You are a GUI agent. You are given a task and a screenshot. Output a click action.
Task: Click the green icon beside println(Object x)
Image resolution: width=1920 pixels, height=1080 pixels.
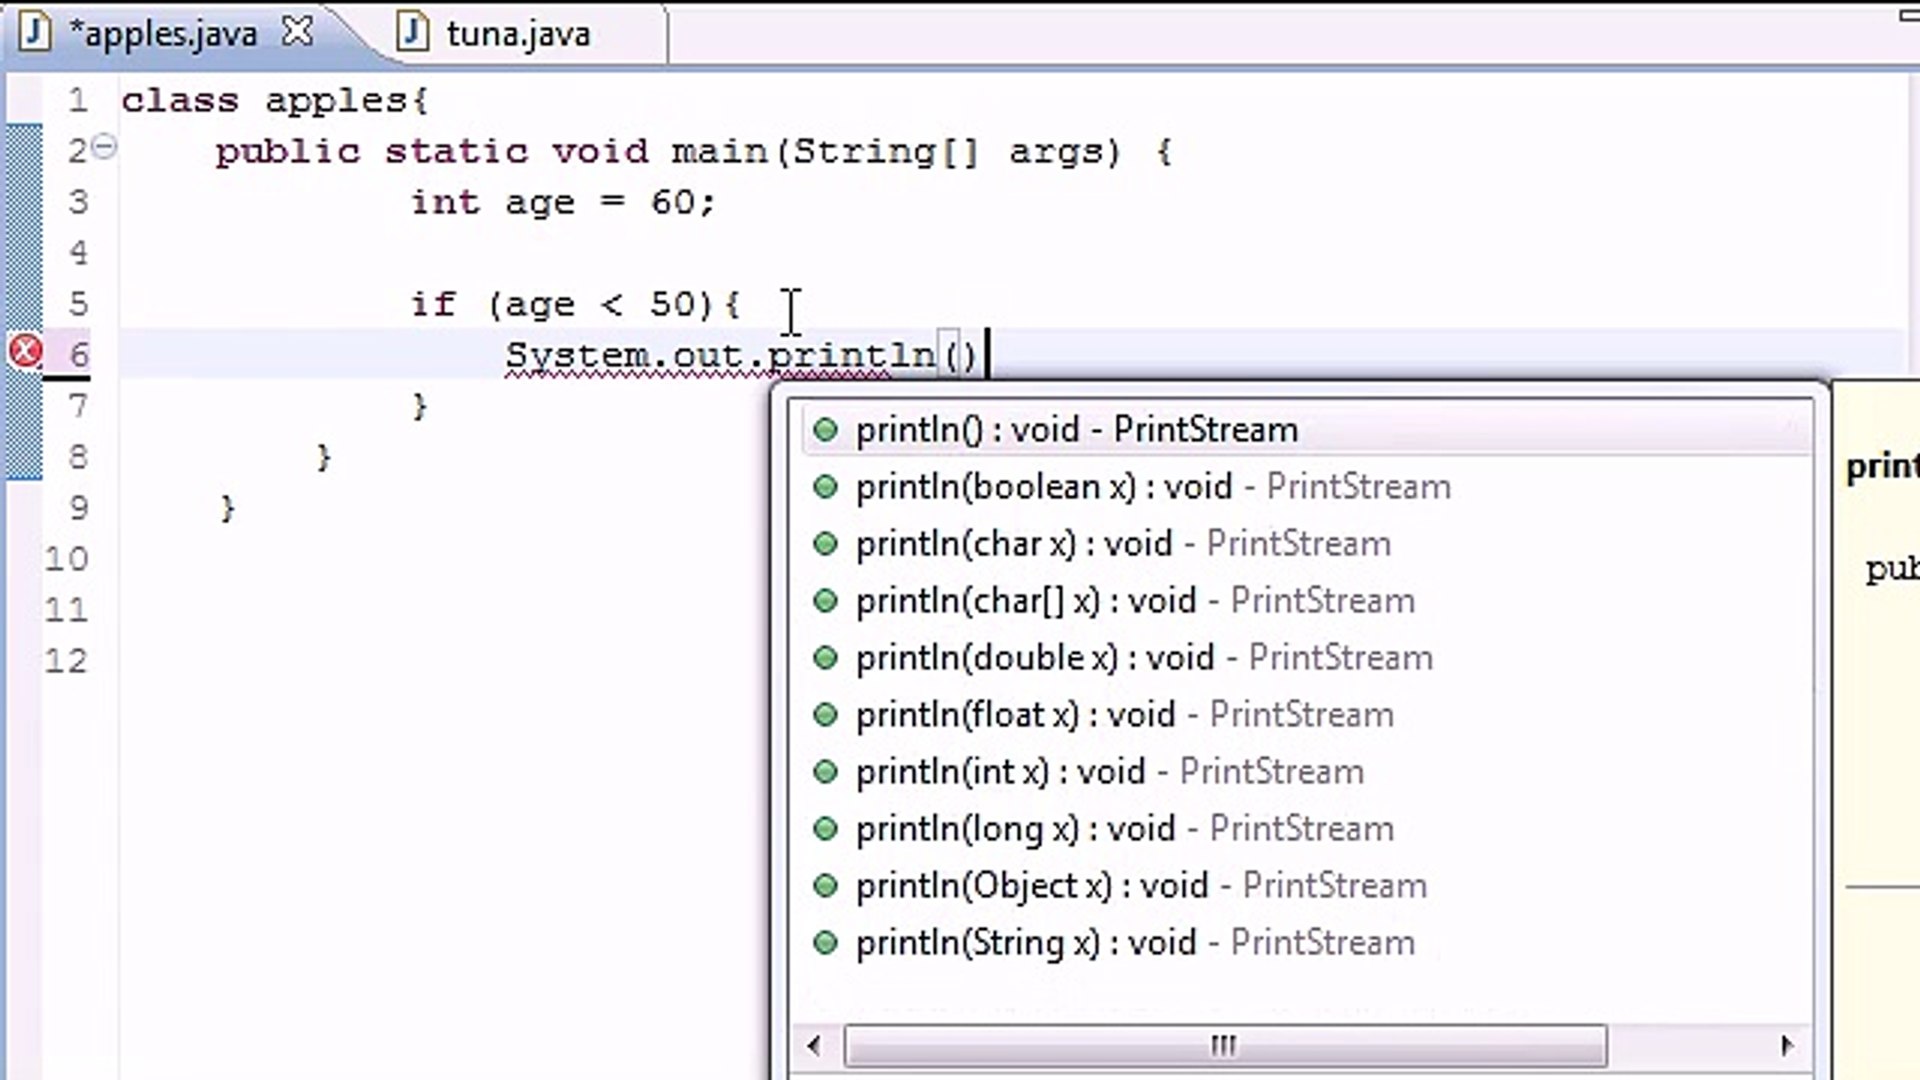[x=826, y=885]
